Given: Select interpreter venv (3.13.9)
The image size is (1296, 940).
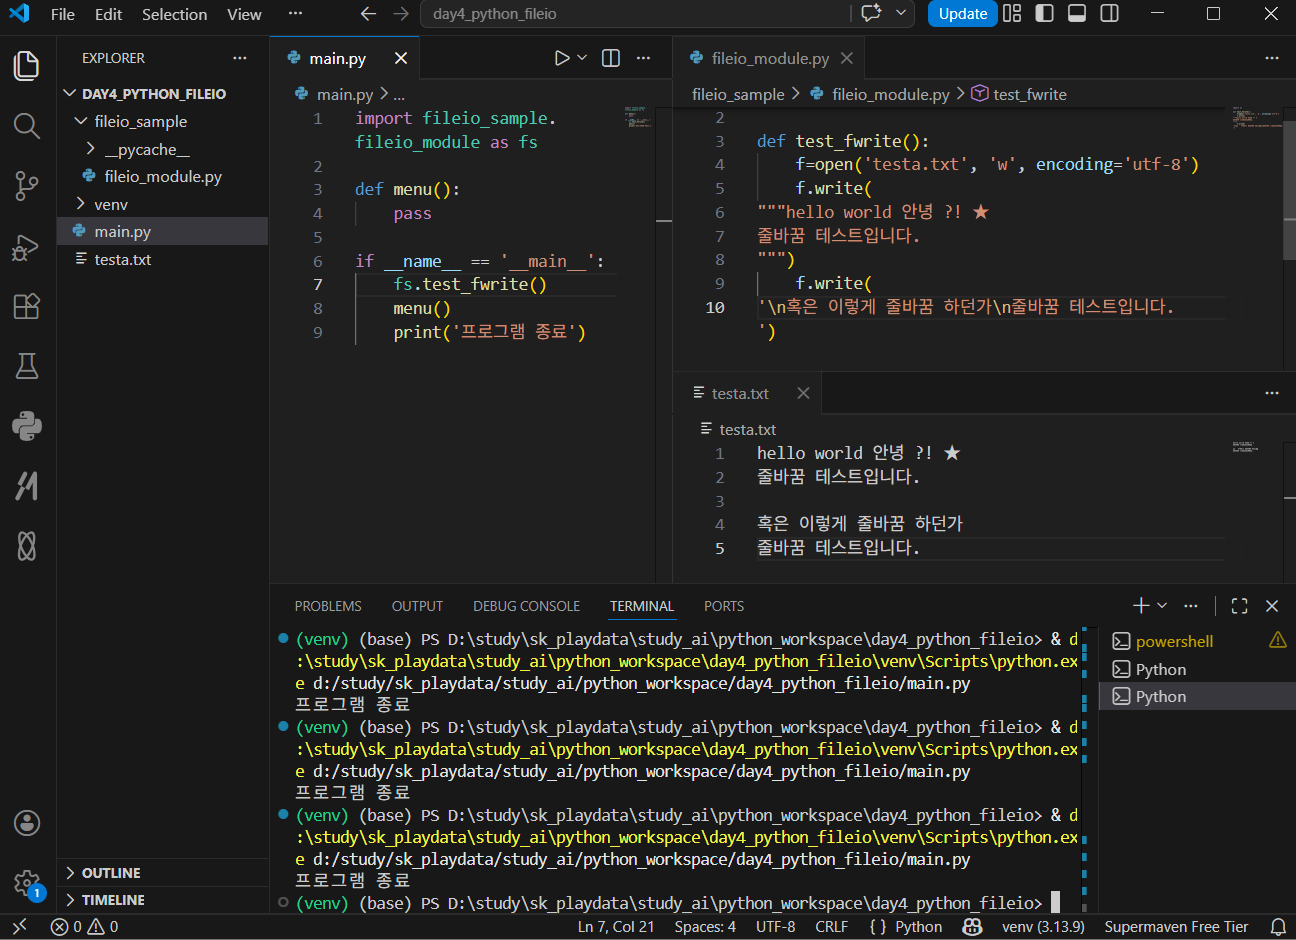Looking at the screenshot, I should click(1043, 927).
